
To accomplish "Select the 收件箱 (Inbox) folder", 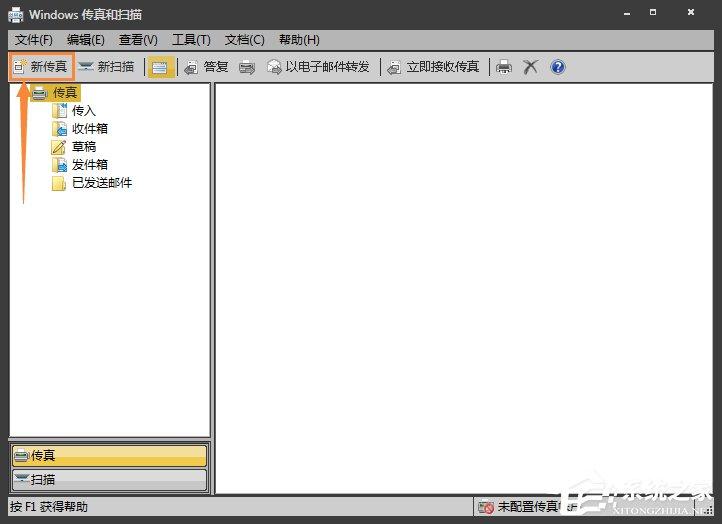I will point(89,128).
